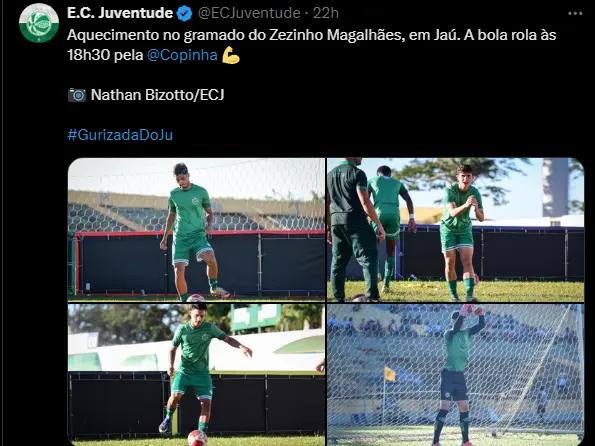595x446 pixels.
Task: Click the flexed biceps emoji
Action: [231, 55]
